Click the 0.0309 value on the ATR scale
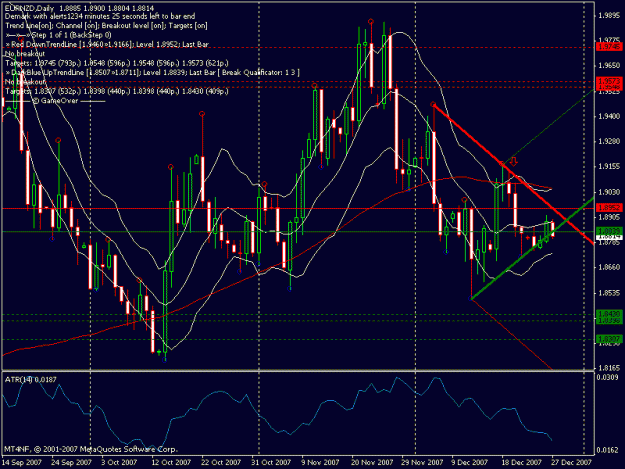 [608, 377]
